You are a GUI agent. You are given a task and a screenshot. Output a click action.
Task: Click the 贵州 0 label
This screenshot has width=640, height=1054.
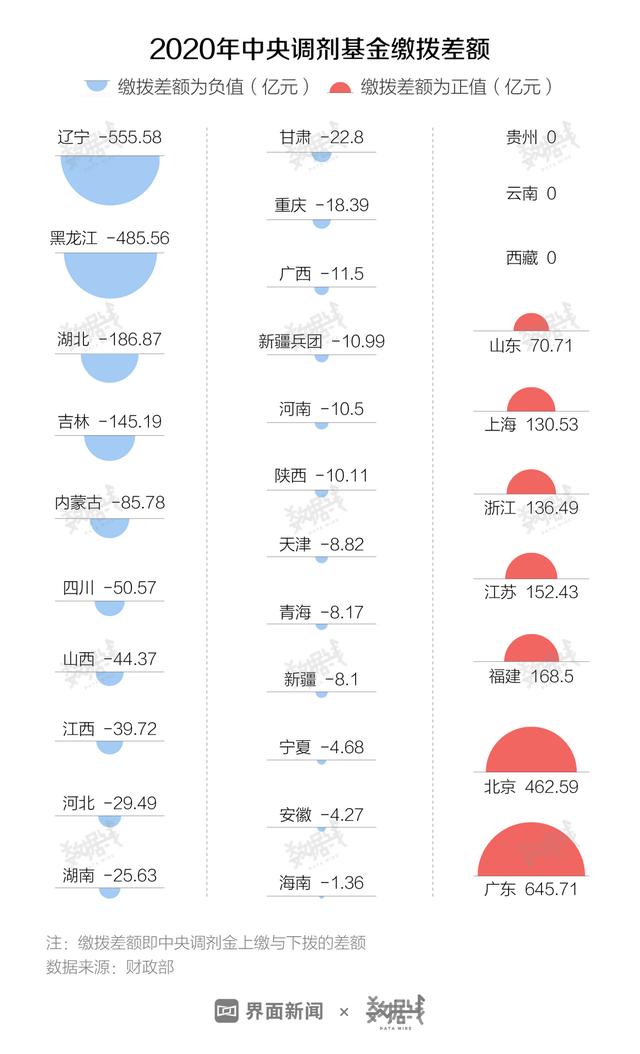pyautogui.click(x=531, y=137)
